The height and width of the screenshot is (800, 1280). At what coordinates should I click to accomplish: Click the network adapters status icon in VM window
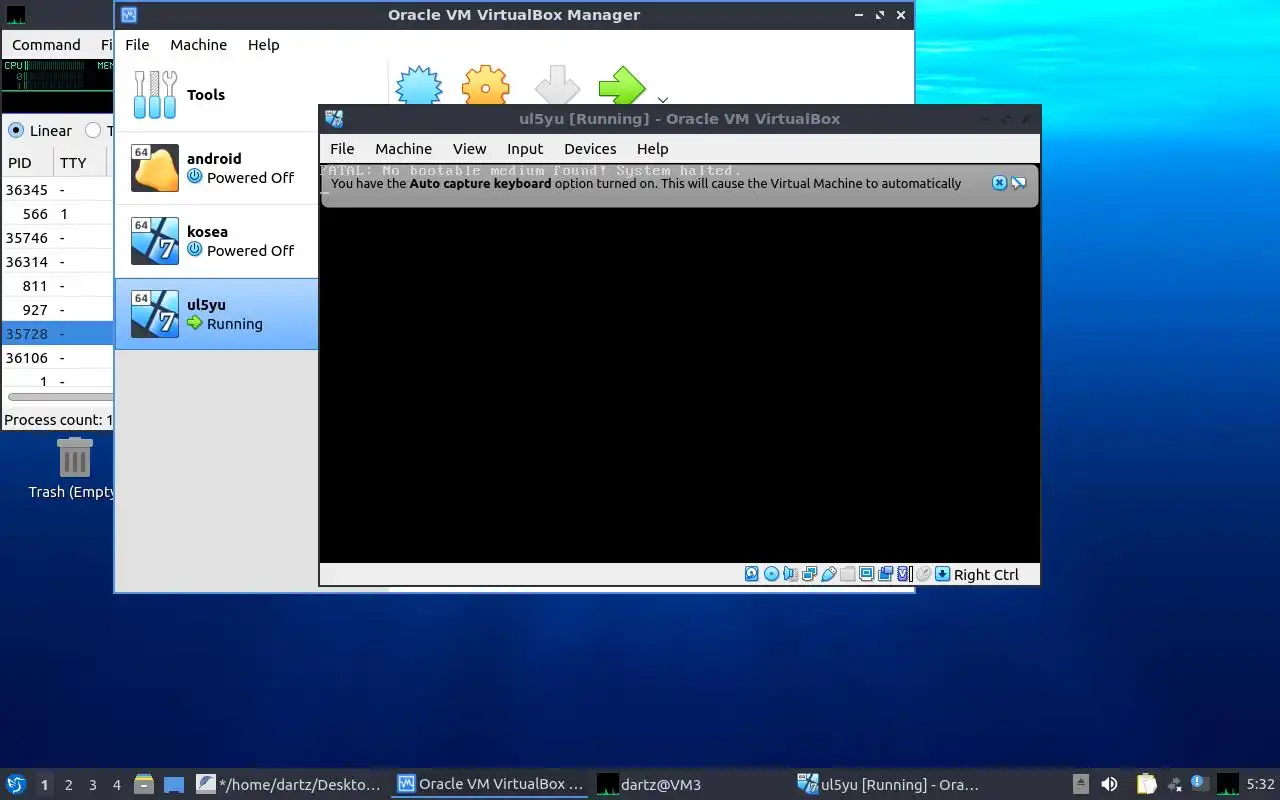809,574
